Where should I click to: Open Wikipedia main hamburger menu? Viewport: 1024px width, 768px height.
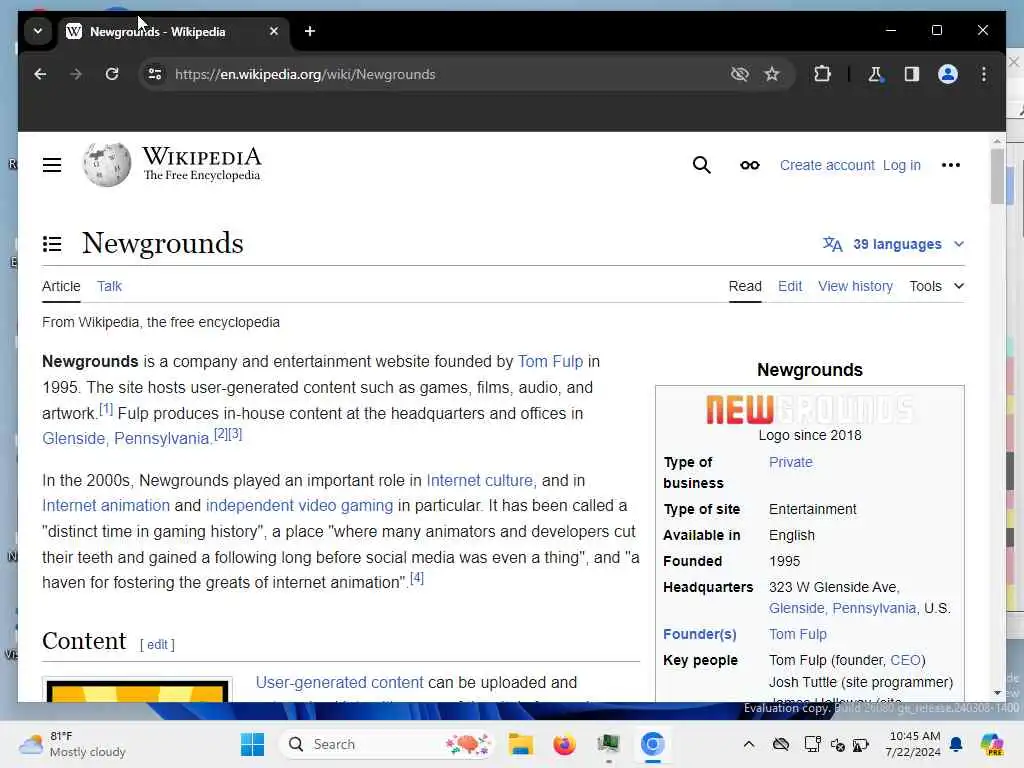pyautogui.click(x=52, y=165)
